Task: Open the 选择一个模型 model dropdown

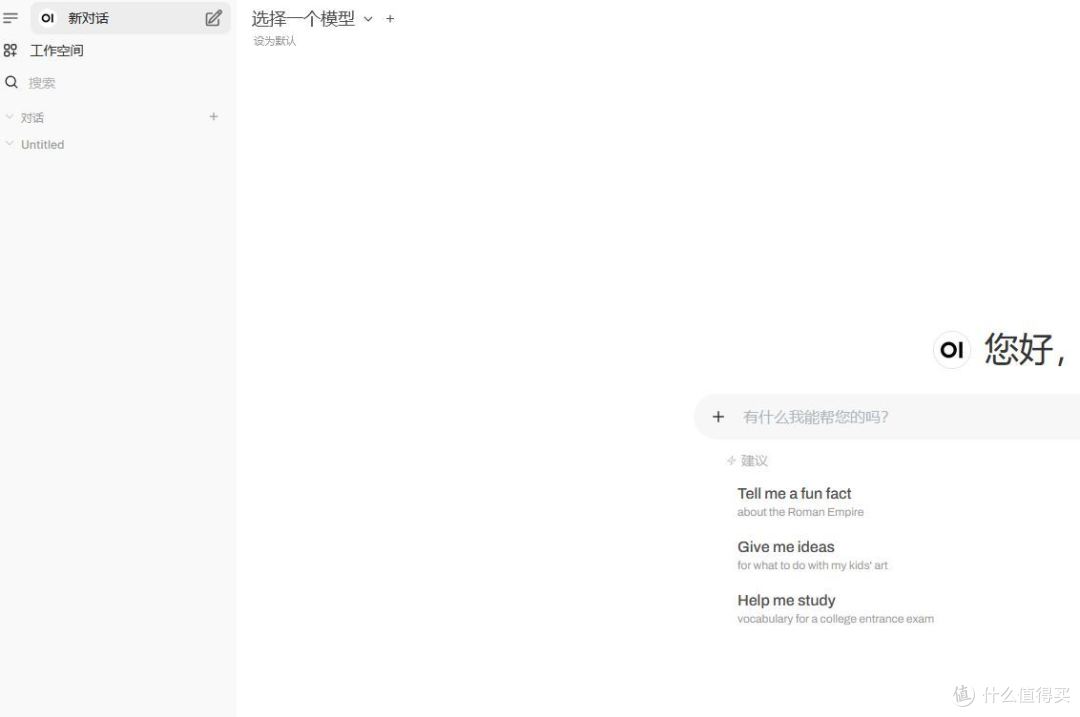Action: (303, 18)
